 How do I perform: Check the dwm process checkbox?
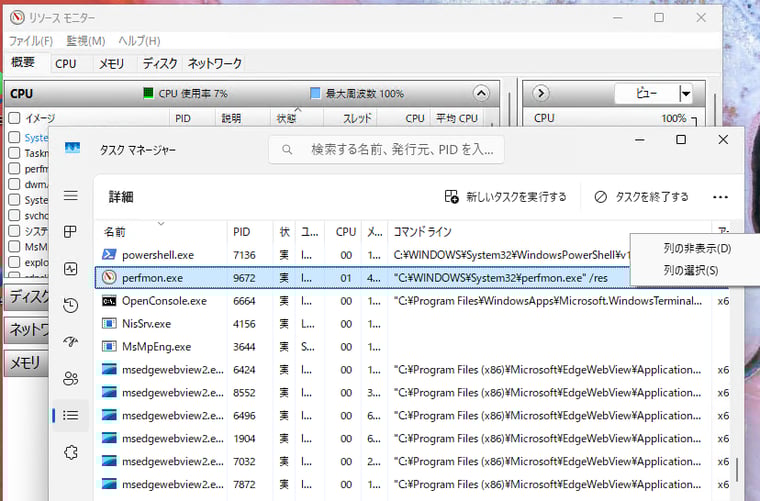coord(15,184)
